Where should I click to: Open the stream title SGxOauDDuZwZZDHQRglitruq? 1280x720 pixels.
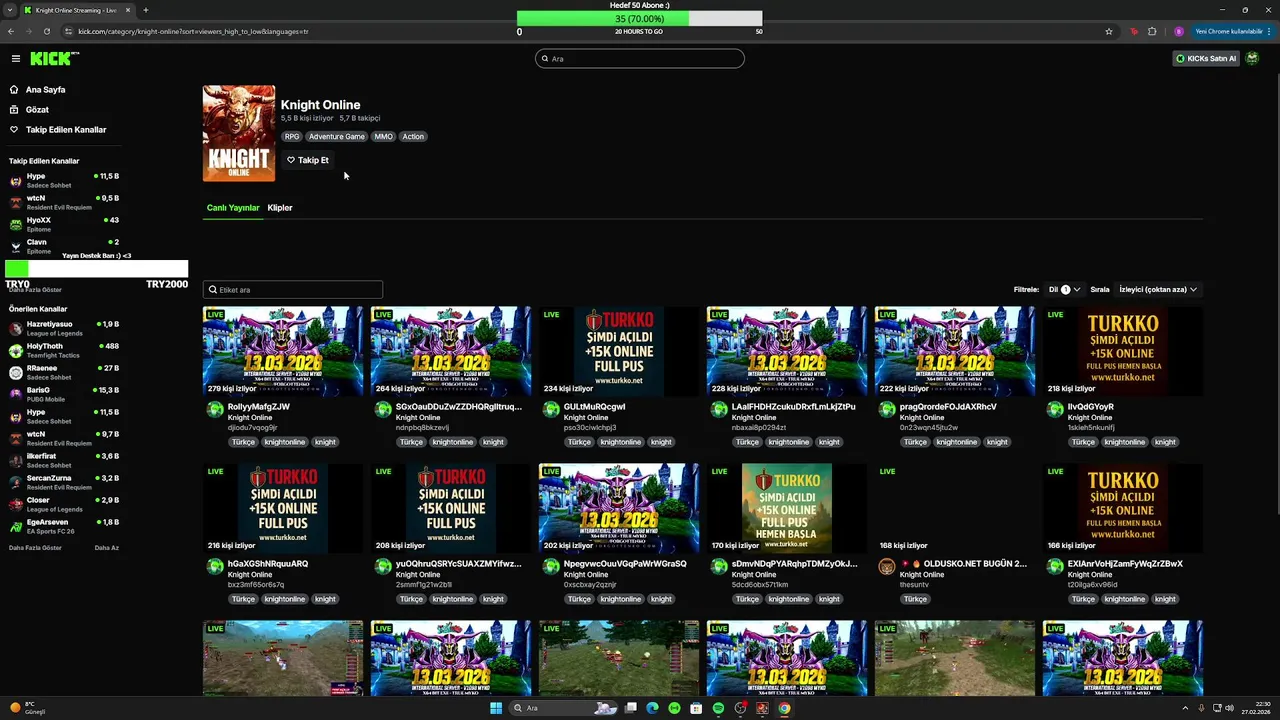tap(459, 407)
